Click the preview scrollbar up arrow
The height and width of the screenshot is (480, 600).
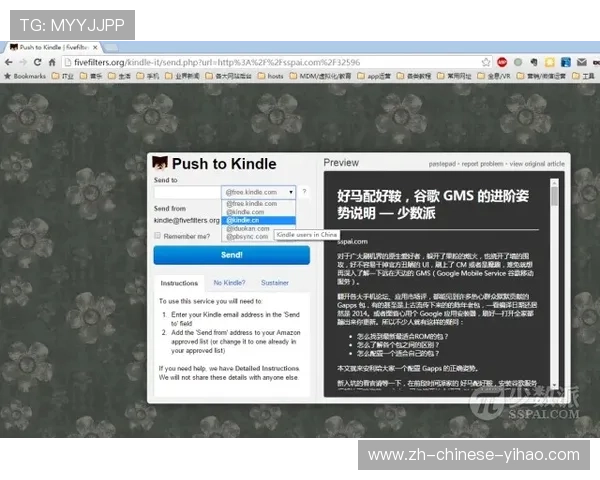554,182
